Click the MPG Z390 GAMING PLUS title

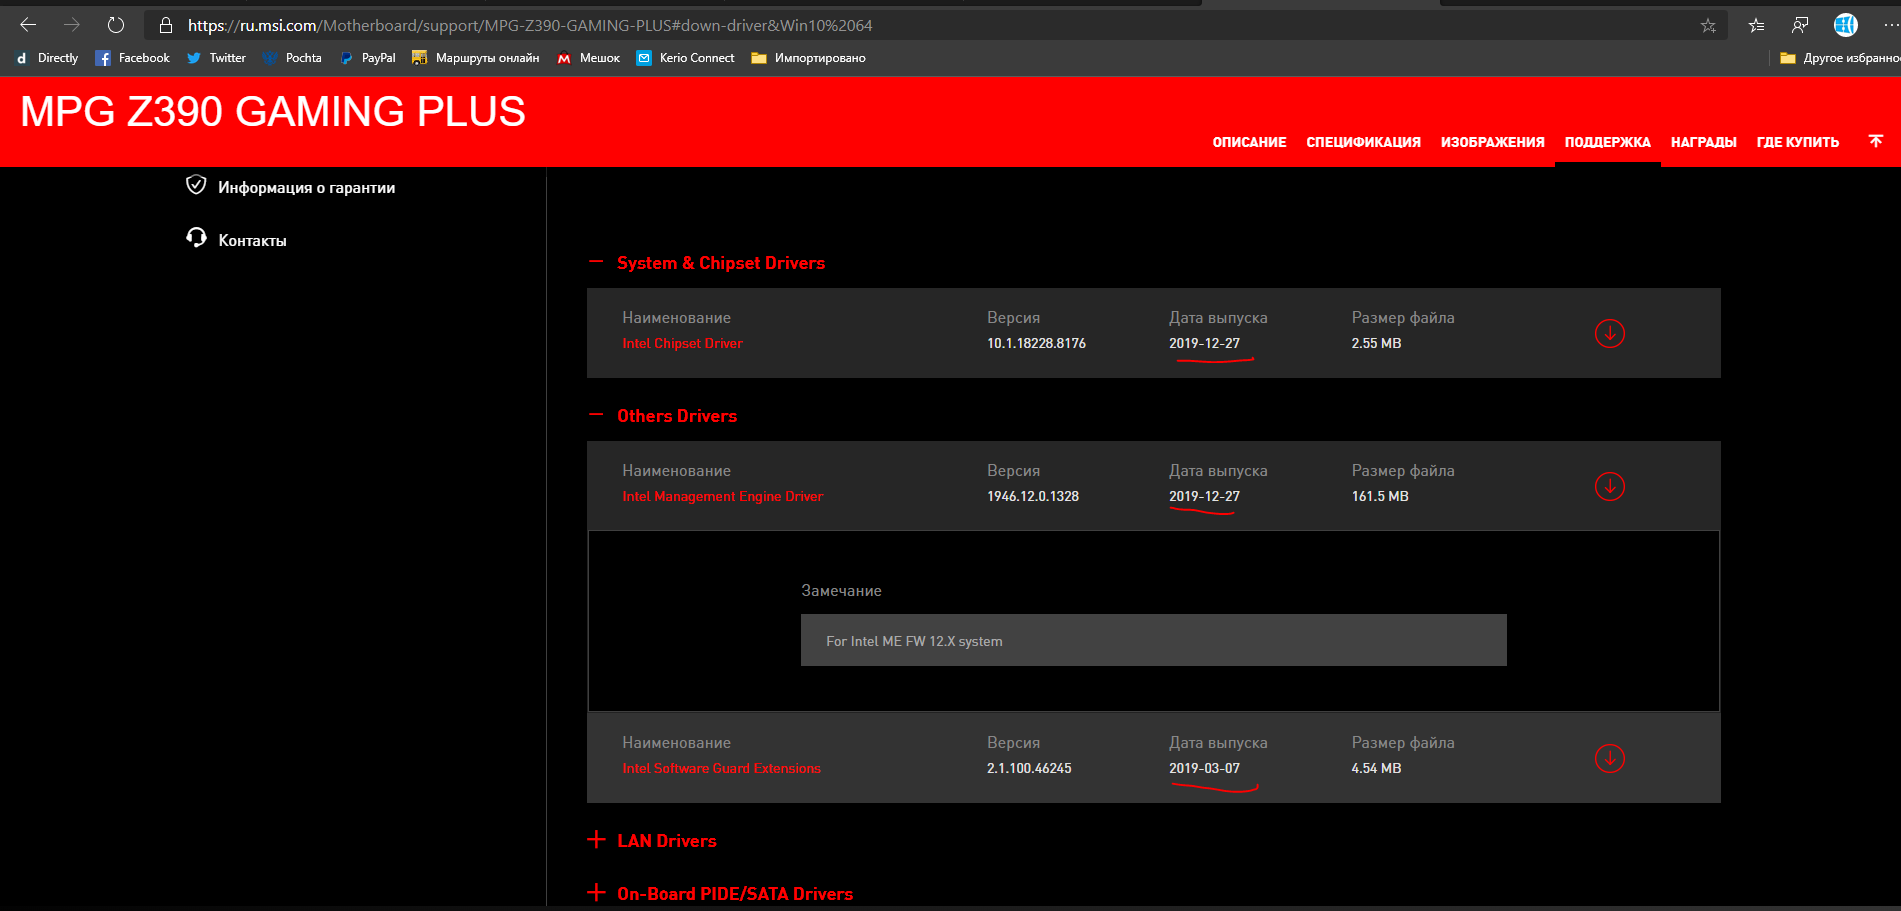point(273,111)
